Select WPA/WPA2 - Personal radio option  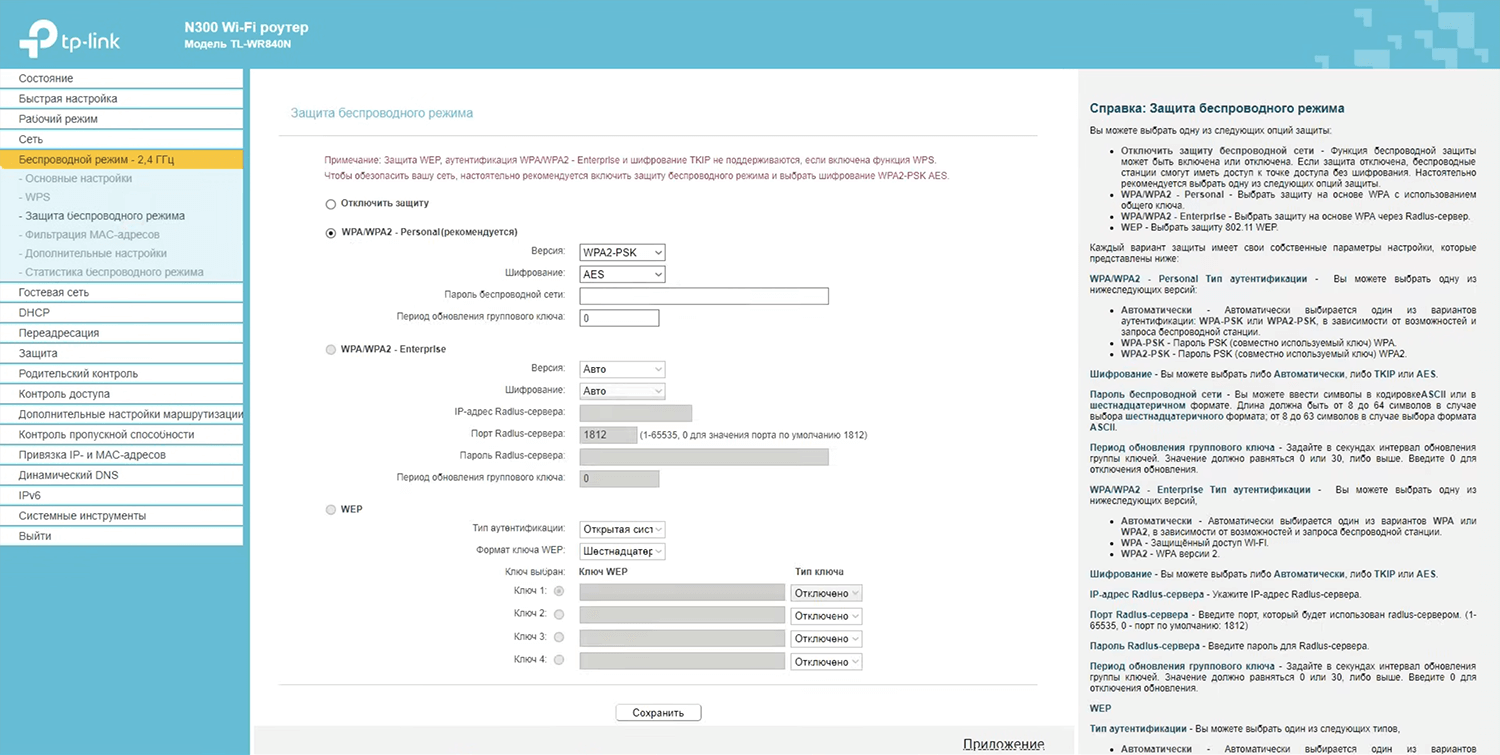coord(331,232)
